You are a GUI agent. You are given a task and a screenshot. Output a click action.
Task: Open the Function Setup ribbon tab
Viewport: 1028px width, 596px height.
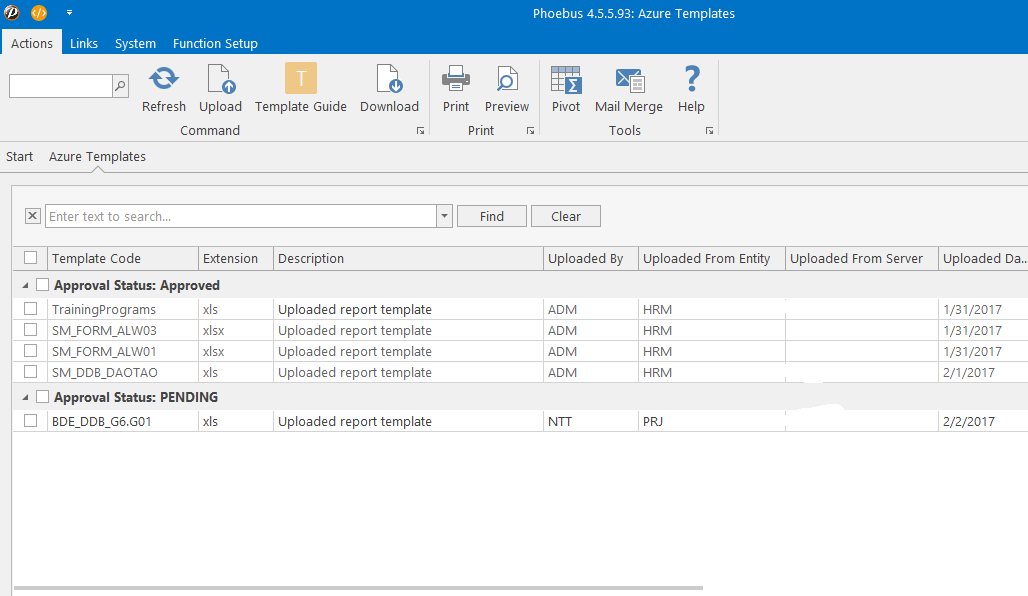click(x=215, y=43)
